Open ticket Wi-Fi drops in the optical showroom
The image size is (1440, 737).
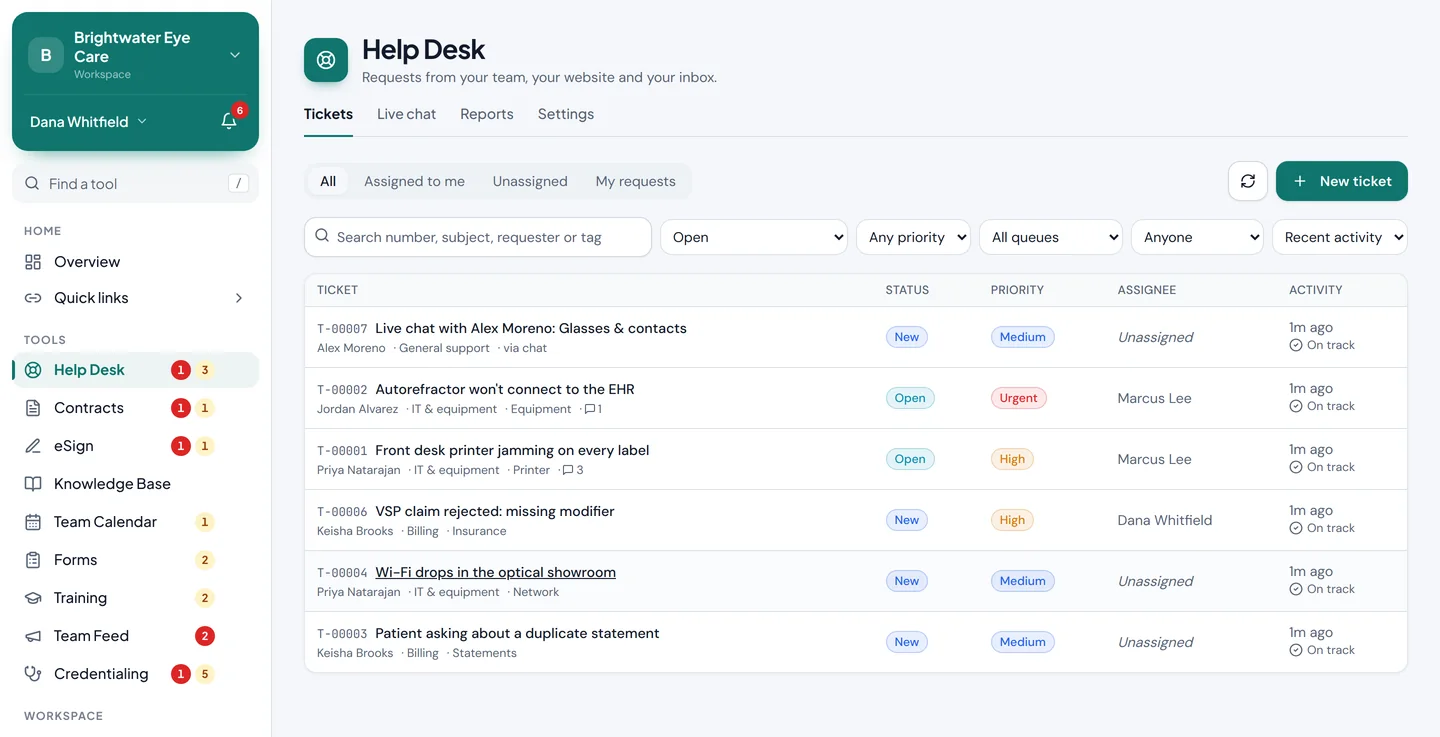pos(495,572)
